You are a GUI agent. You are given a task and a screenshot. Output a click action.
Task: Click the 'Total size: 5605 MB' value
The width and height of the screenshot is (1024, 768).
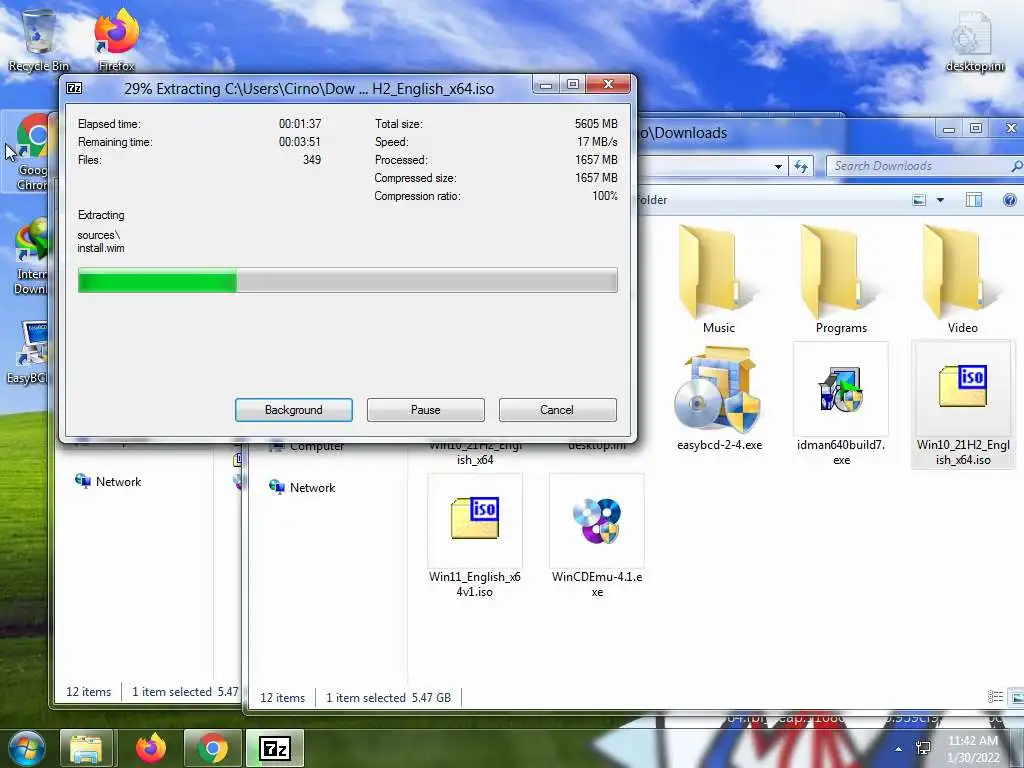click(x=596, y=123)
